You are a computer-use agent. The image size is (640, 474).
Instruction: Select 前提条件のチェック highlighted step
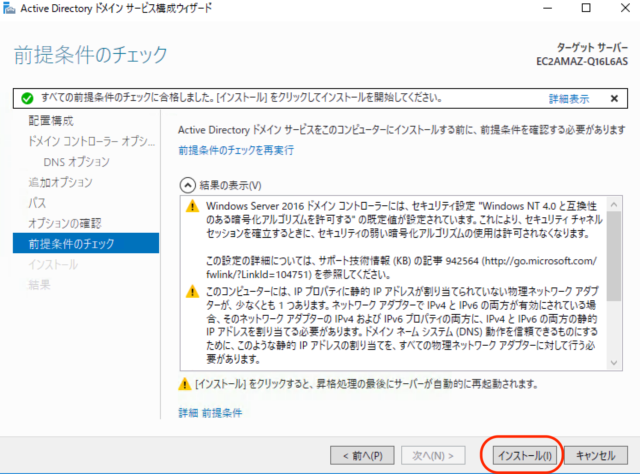tap(86, 243)
